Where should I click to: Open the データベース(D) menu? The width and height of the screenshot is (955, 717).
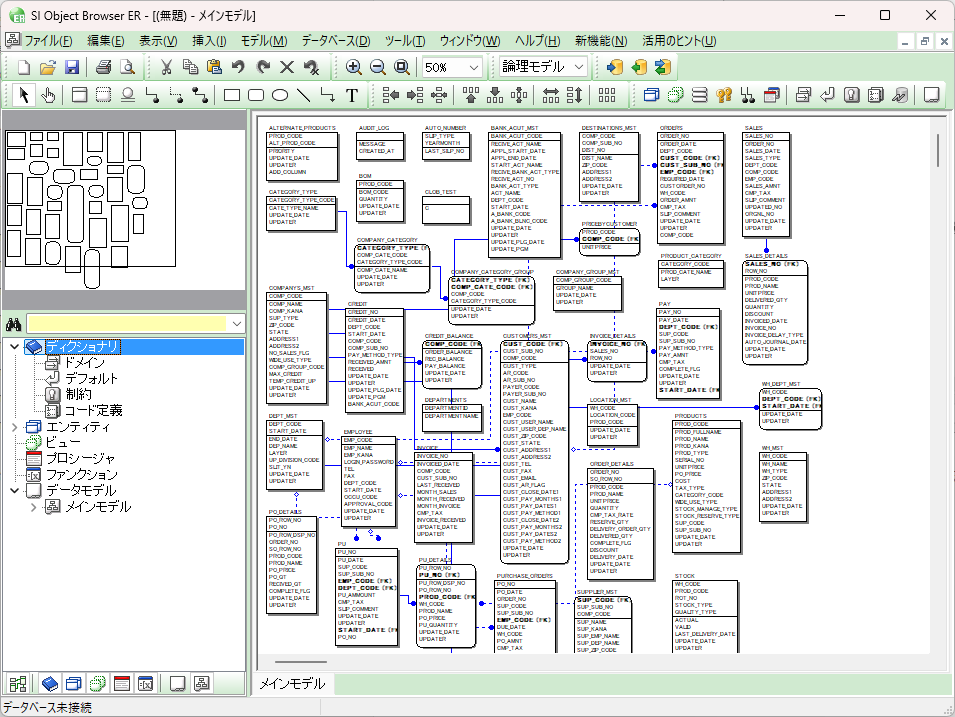[336, 41]
